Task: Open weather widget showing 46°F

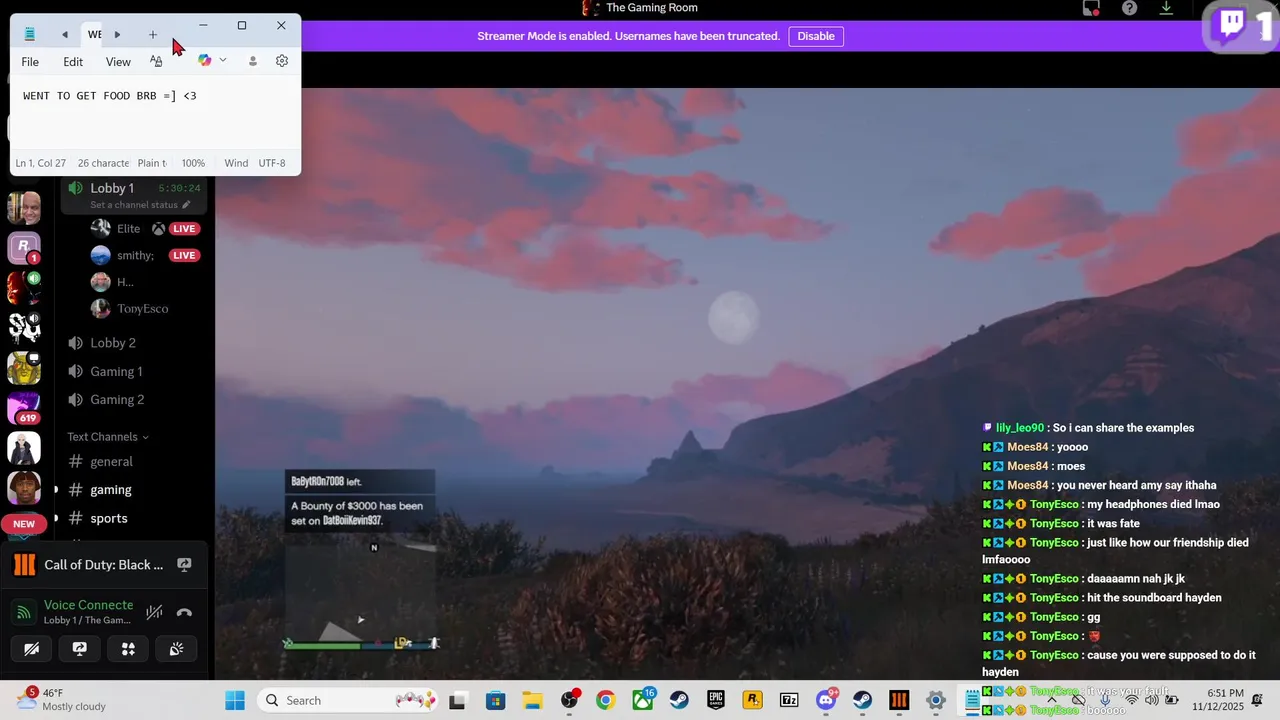Action: [x=60, y=700]
